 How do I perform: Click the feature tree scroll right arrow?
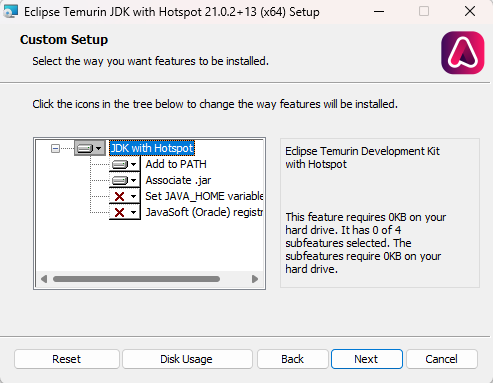(255, 279)
